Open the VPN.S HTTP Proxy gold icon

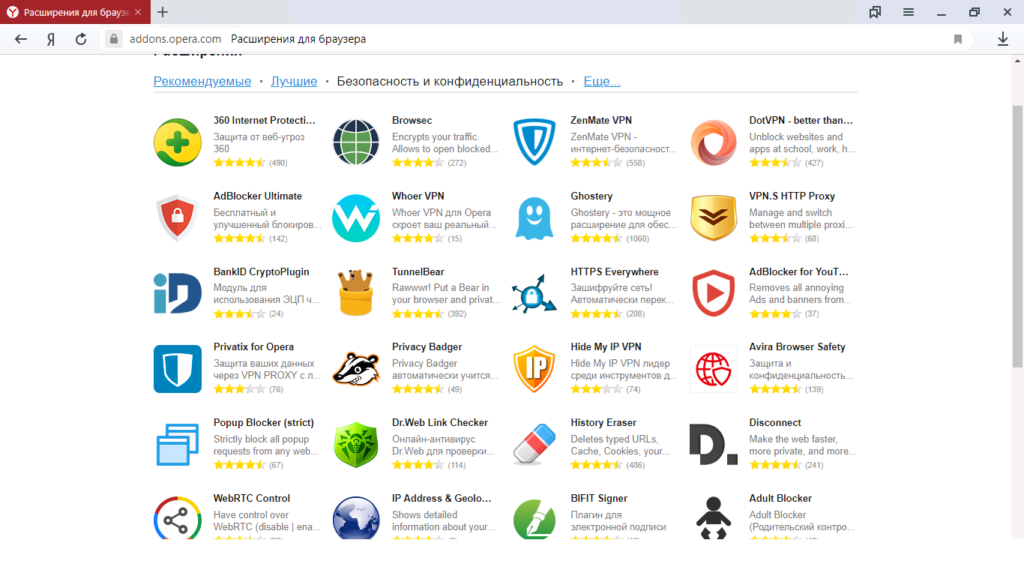coord(713,218)
